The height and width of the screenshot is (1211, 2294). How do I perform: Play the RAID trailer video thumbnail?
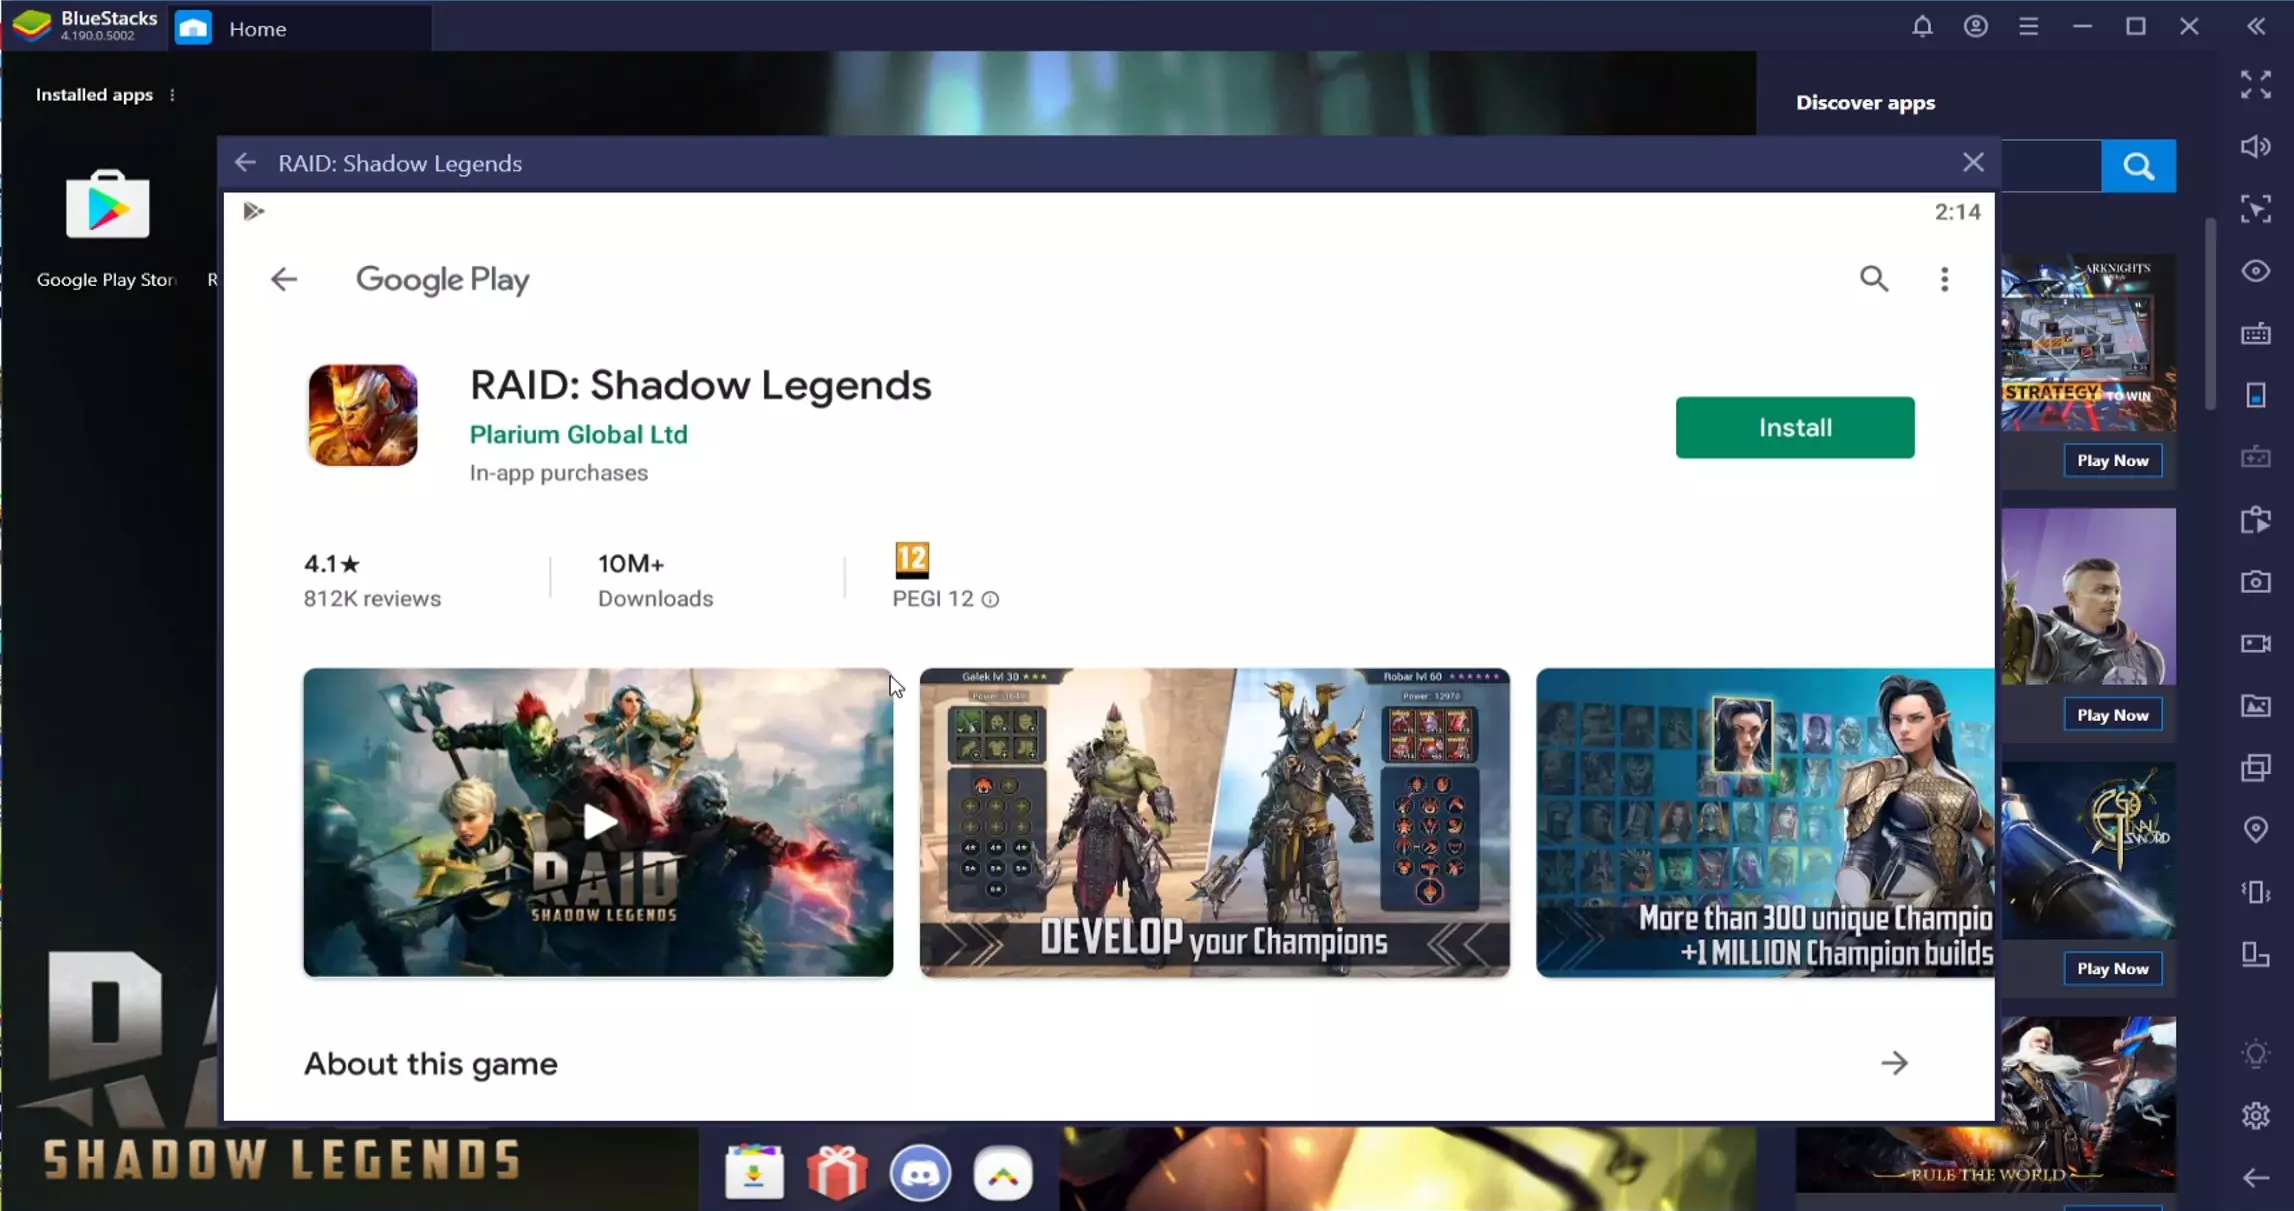tap(598, 822)
